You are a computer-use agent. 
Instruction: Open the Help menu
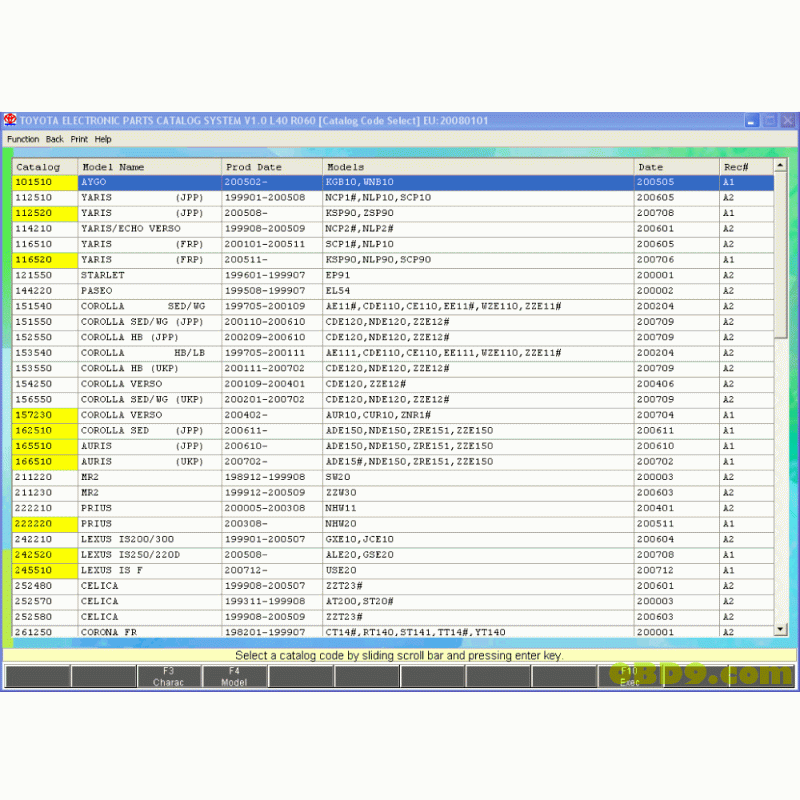point(103,139)
